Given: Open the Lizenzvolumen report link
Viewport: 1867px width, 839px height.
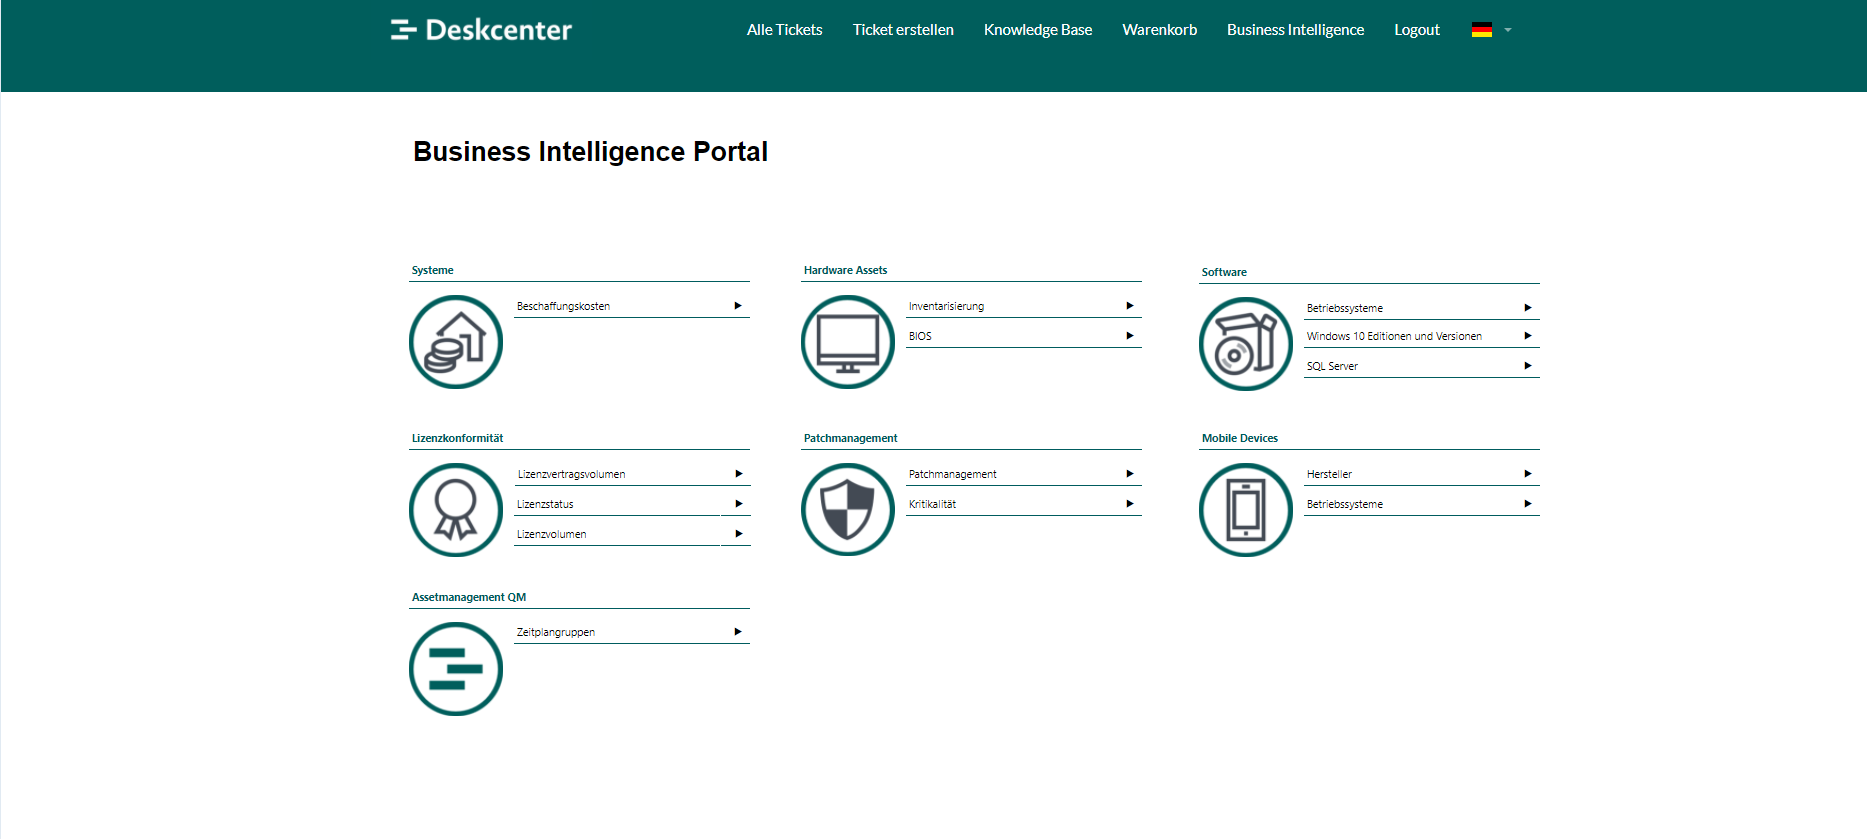Looking at the screenshot, I should 552,534.
